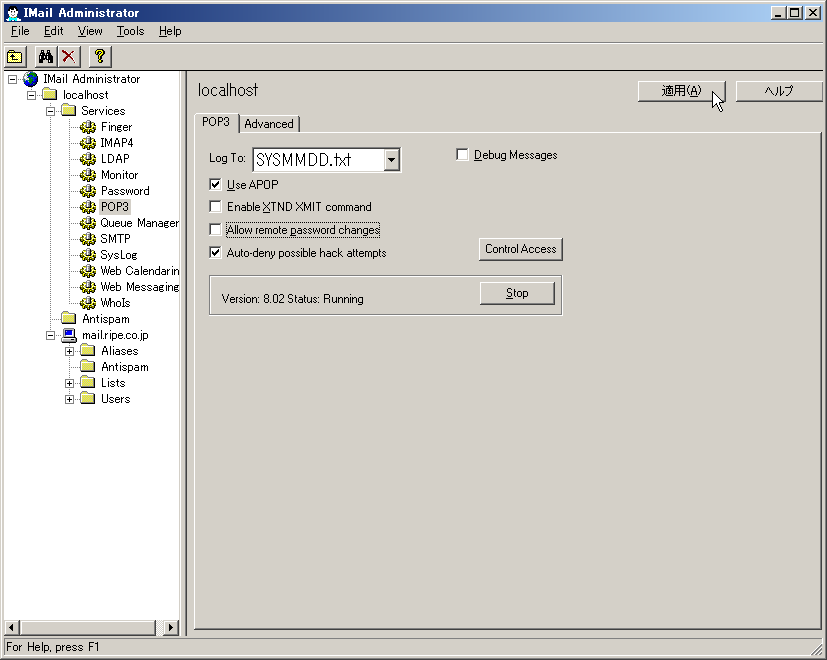Enable the Debug Messages checkbox

462,155
